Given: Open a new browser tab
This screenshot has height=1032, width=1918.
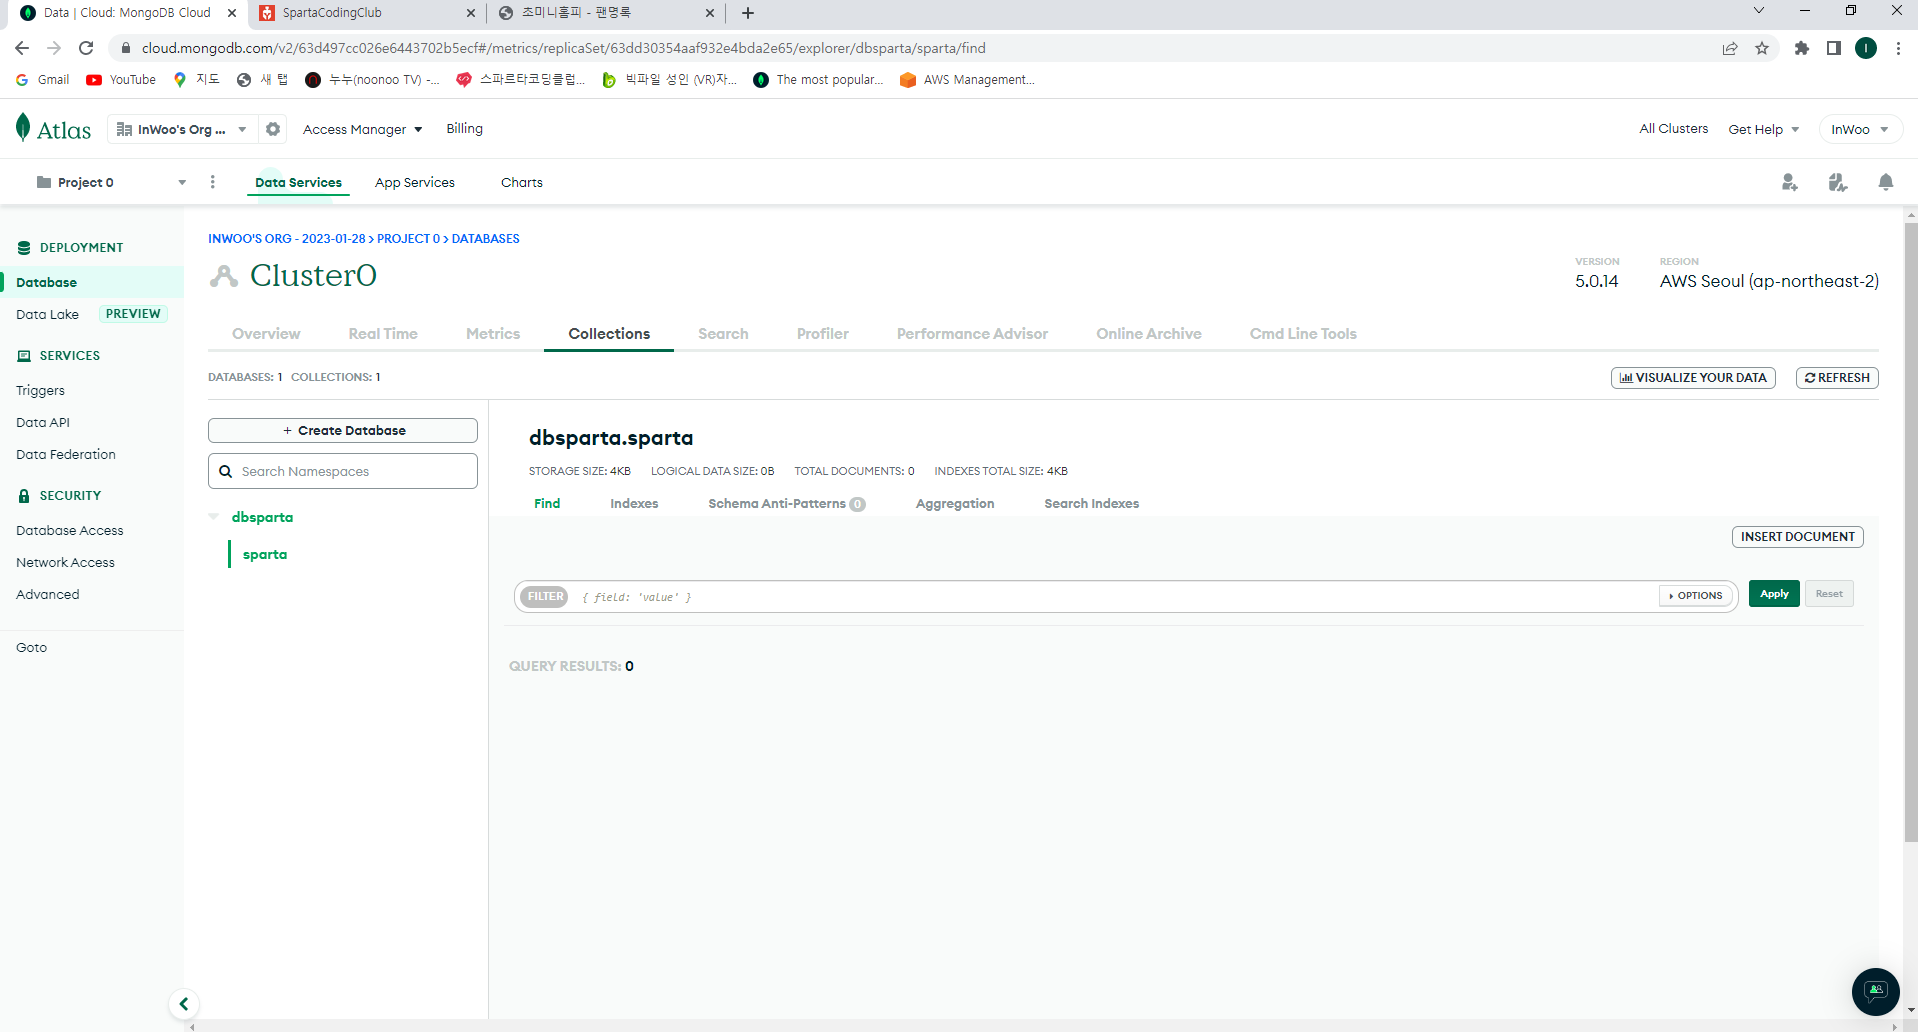Looking at the screenshot, I should pyautogui.click(x=748, y=13).
